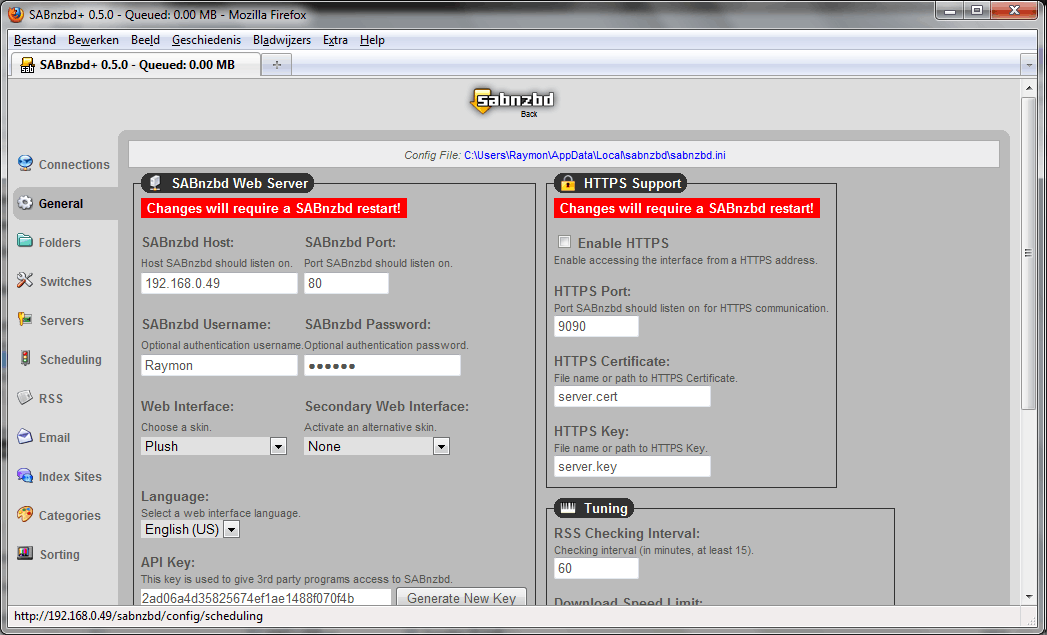Screen dimensions: 1047x635
Task: Click the Index Sites icon
Action: (x=25, y=475)
